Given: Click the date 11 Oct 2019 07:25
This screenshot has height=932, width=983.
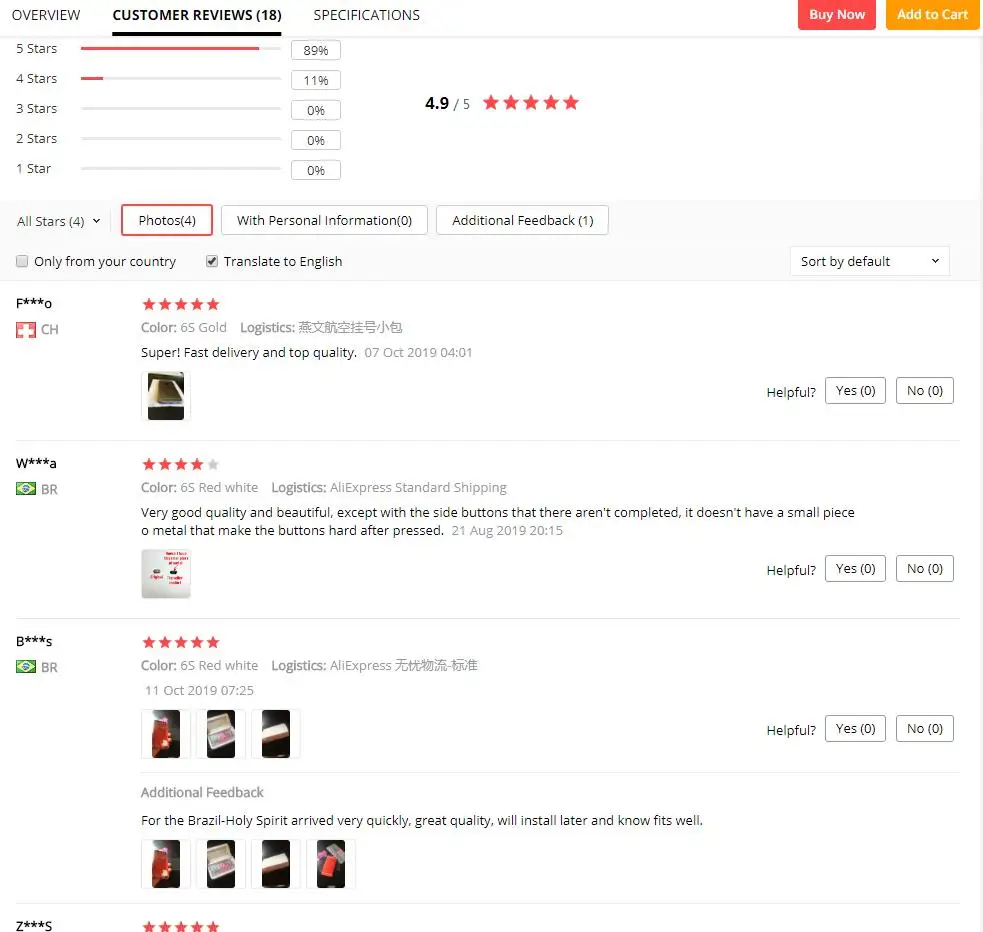Looking at the screenshot, I should tap(199, 690).
